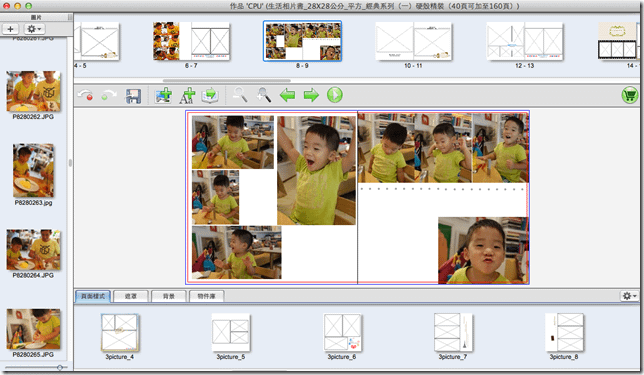644x375 pixels.
Task: Add a photo with the image plus icon
Action: pyautogui.click(x=163, y=95)
